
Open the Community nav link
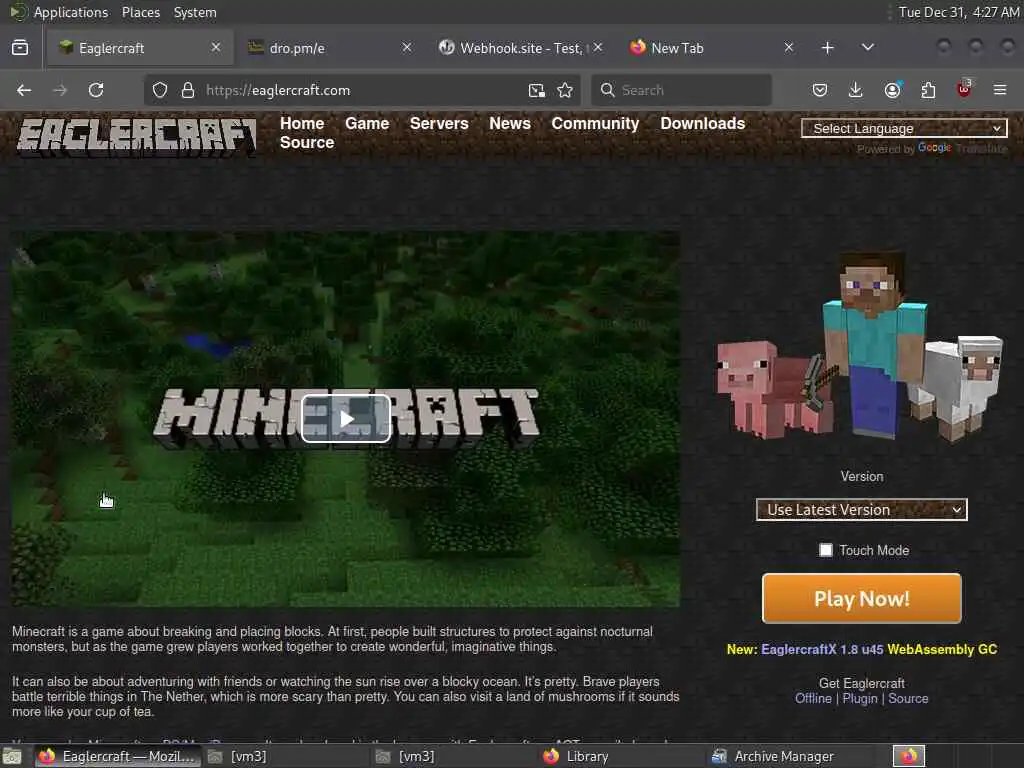pos(595,123)
